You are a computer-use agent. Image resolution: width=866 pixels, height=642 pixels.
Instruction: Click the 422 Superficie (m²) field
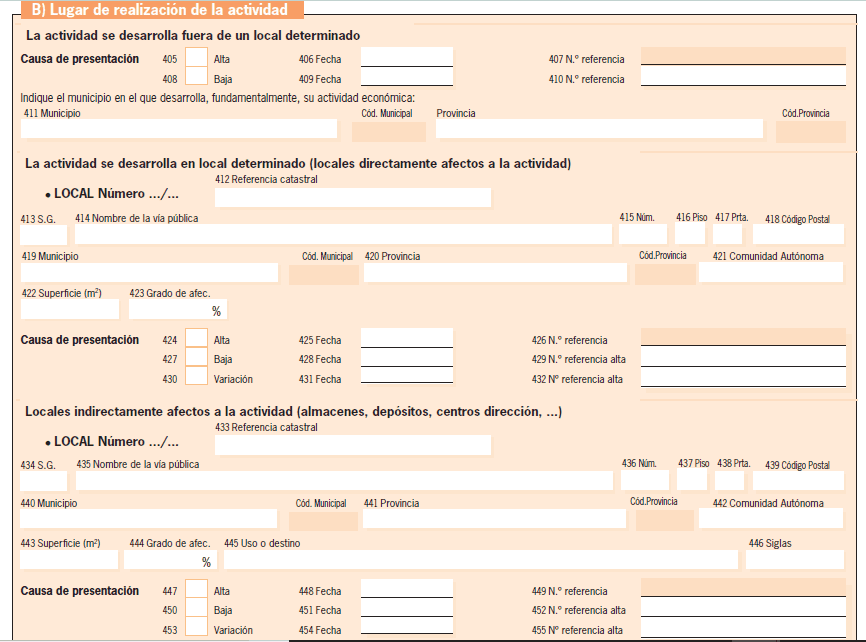point(70,309)
